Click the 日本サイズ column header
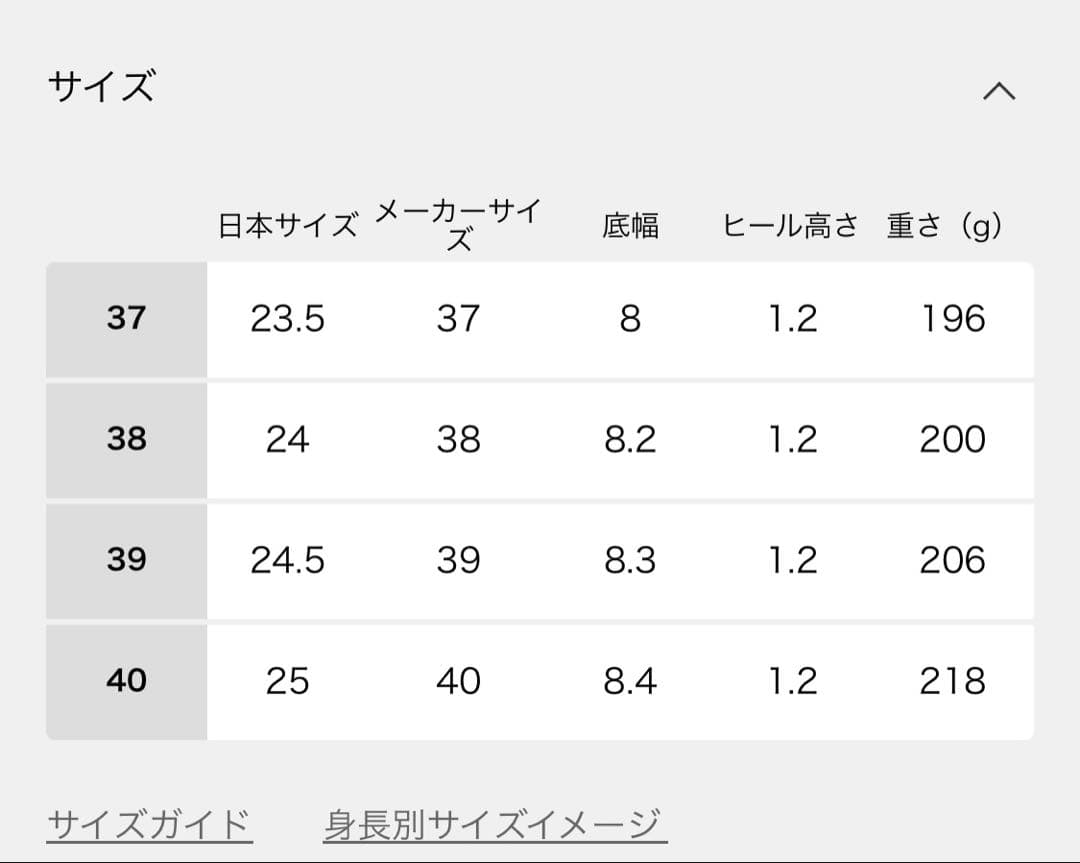 click(x=287, y=224)
